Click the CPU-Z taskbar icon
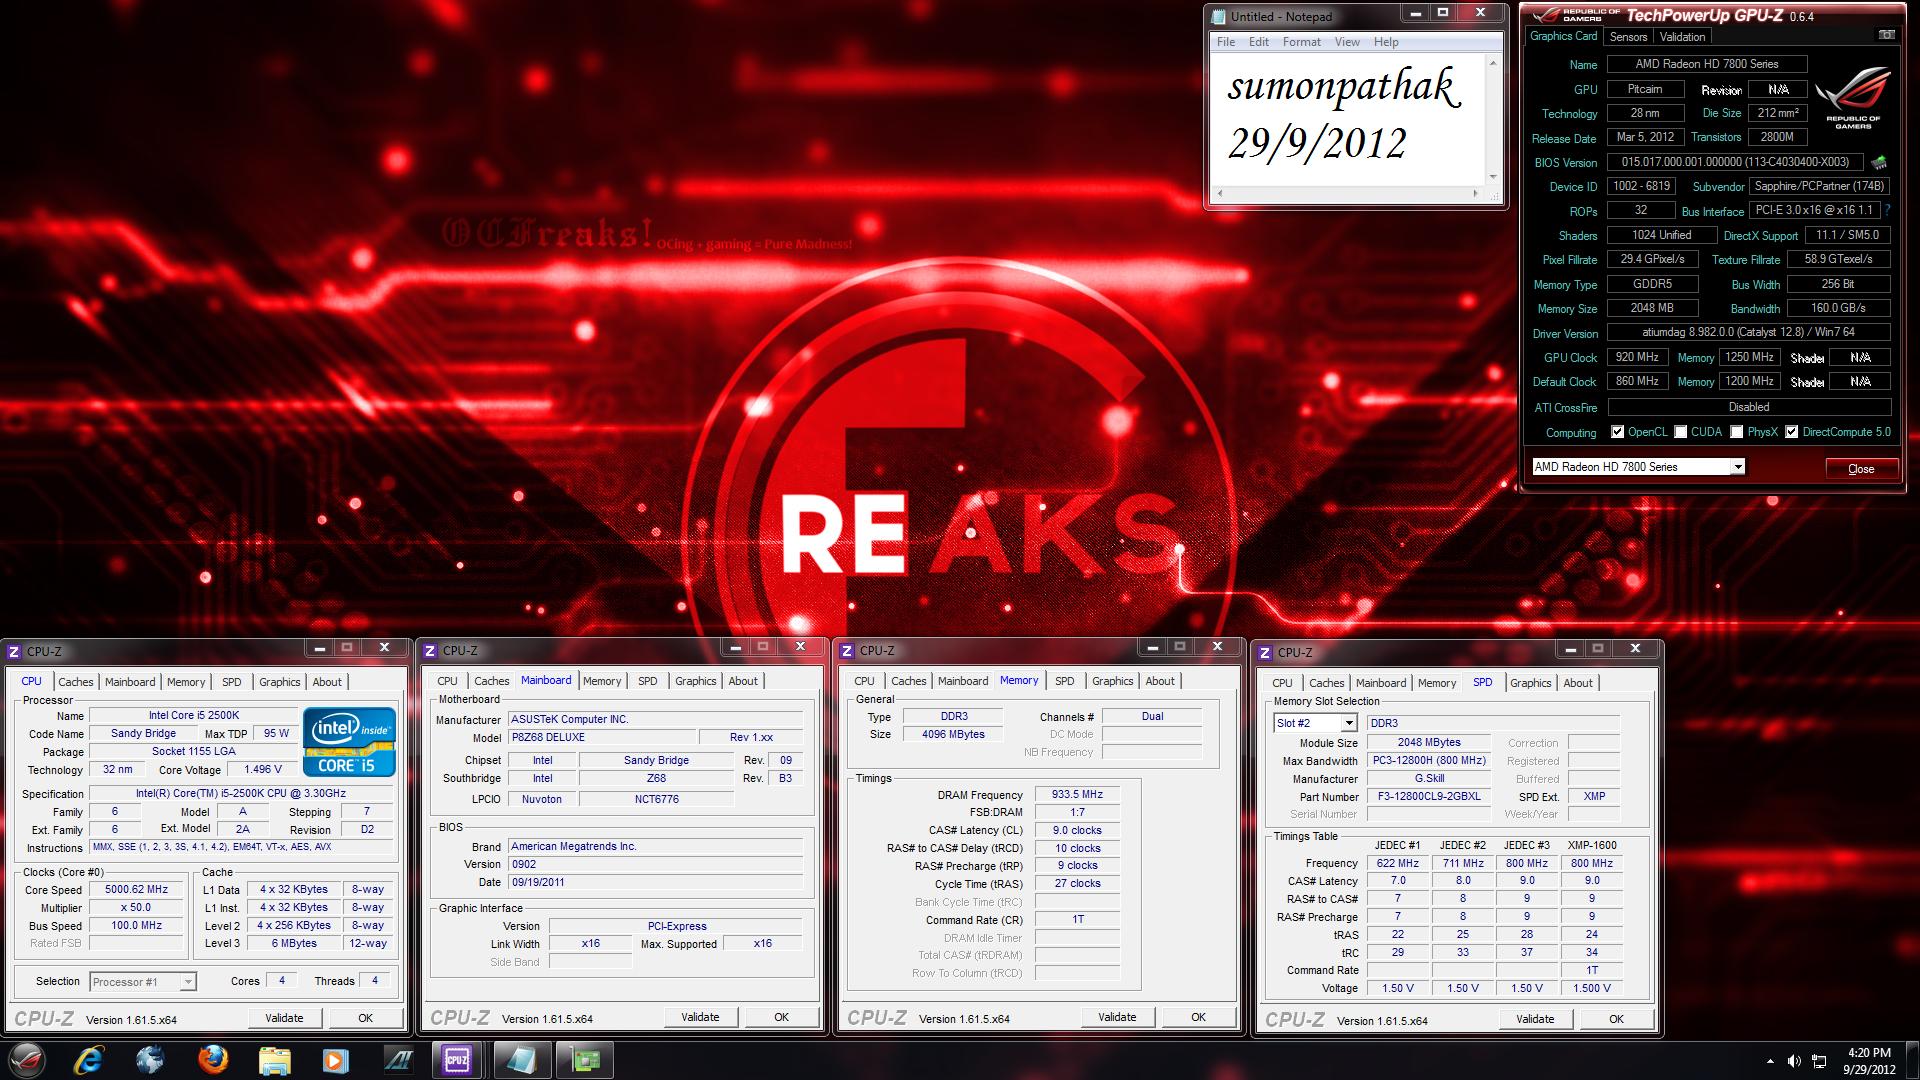Image resolution: width=1920 pixels, height=1080 pixels. [x=457, y=1060]
